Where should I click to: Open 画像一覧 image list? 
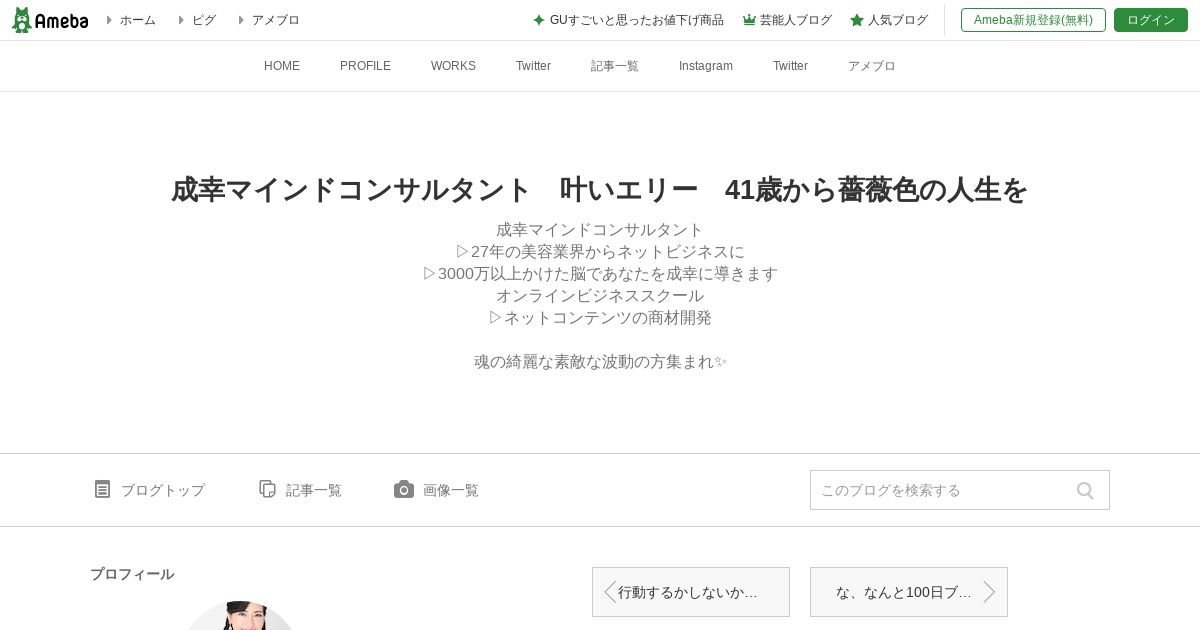pyautogui.click(x=451, y=490)
